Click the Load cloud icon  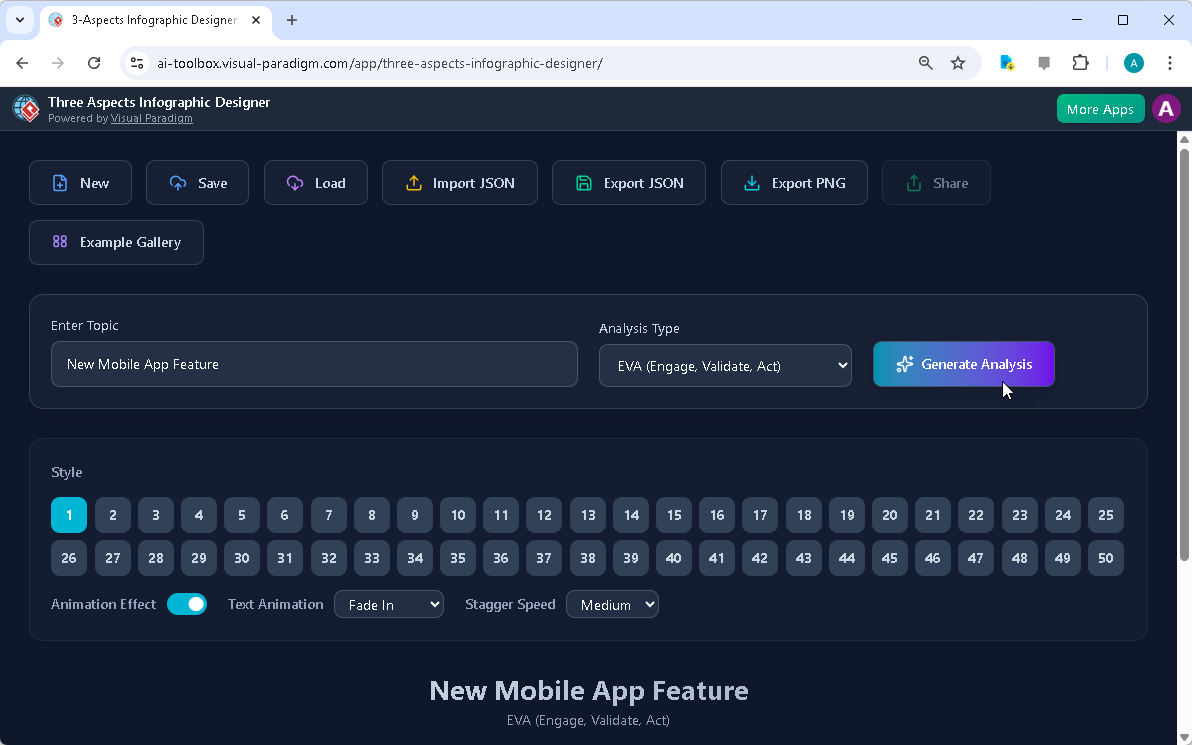pos(294,182)
